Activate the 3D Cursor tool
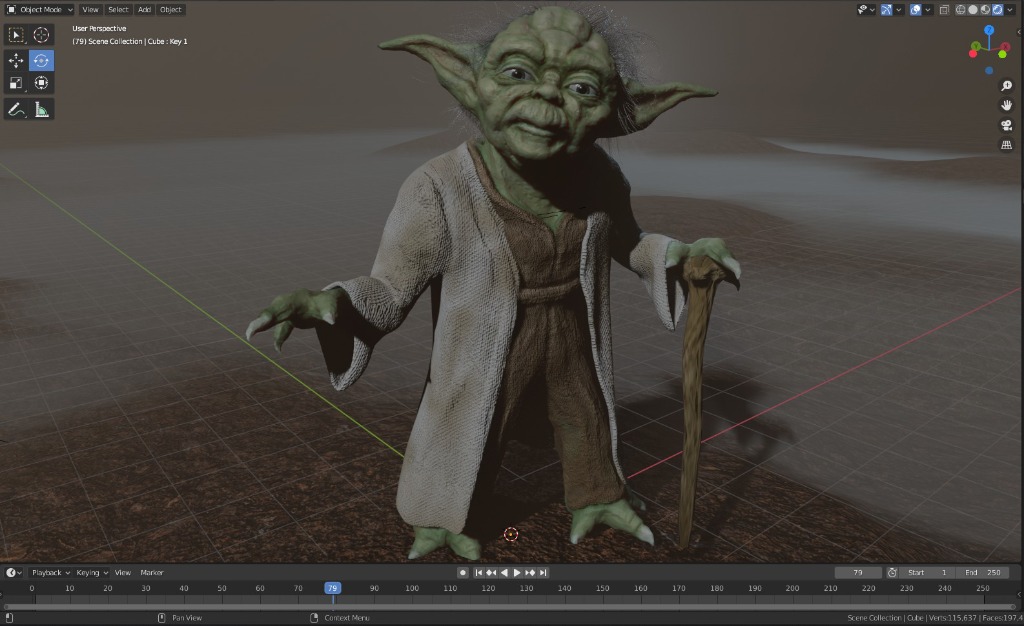Image resolution: width=1024 pixels, height=626 pixels. [x=41, y=35]
